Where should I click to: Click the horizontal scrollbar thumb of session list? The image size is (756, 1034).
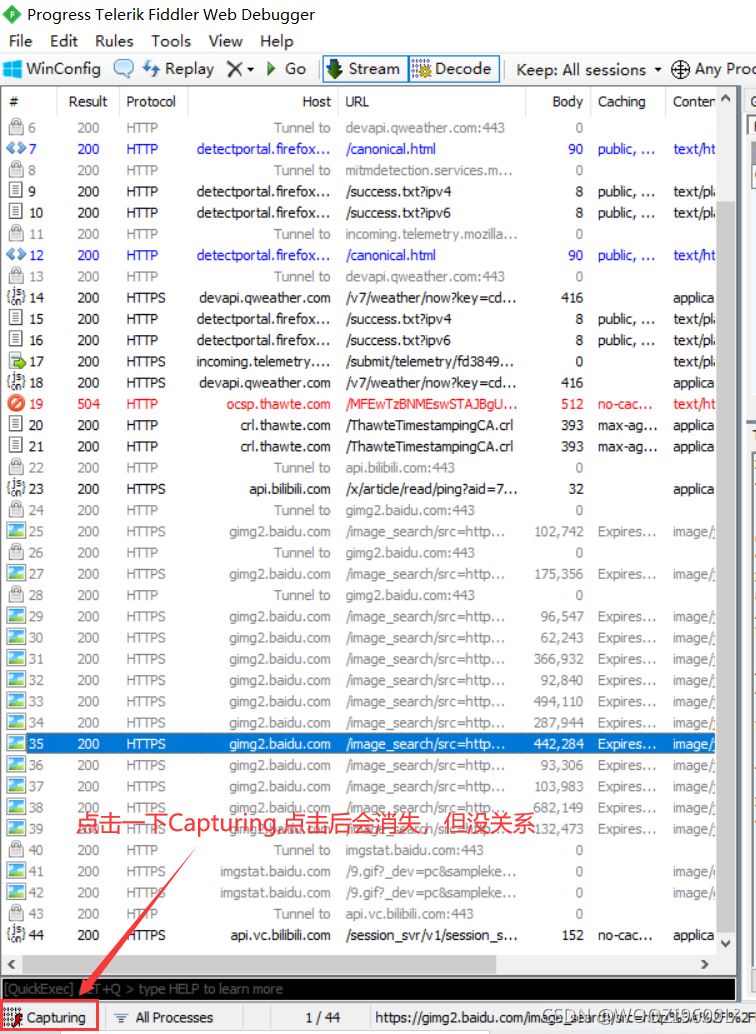[259, 963]
